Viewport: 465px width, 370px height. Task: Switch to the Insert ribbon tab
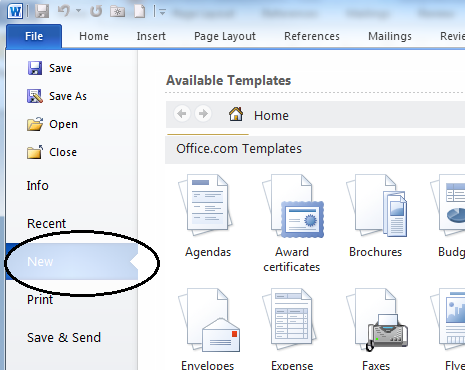coord(151,36)
